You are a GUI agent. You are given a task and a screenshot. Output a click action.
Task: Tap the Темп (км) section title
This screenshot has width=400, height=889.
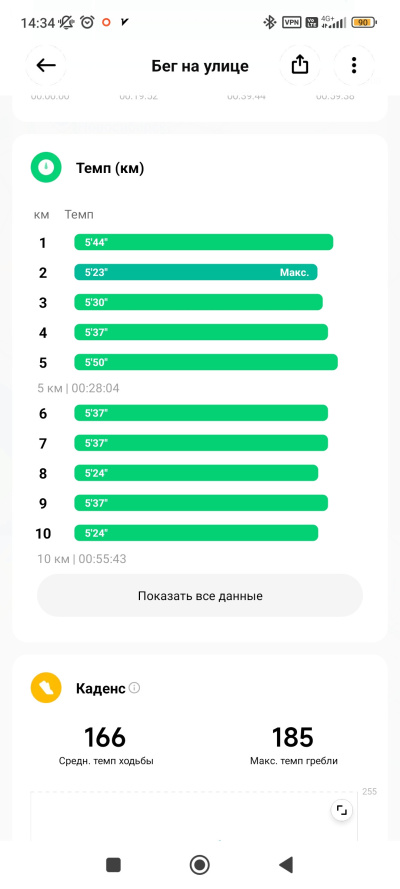pos(110,168)
